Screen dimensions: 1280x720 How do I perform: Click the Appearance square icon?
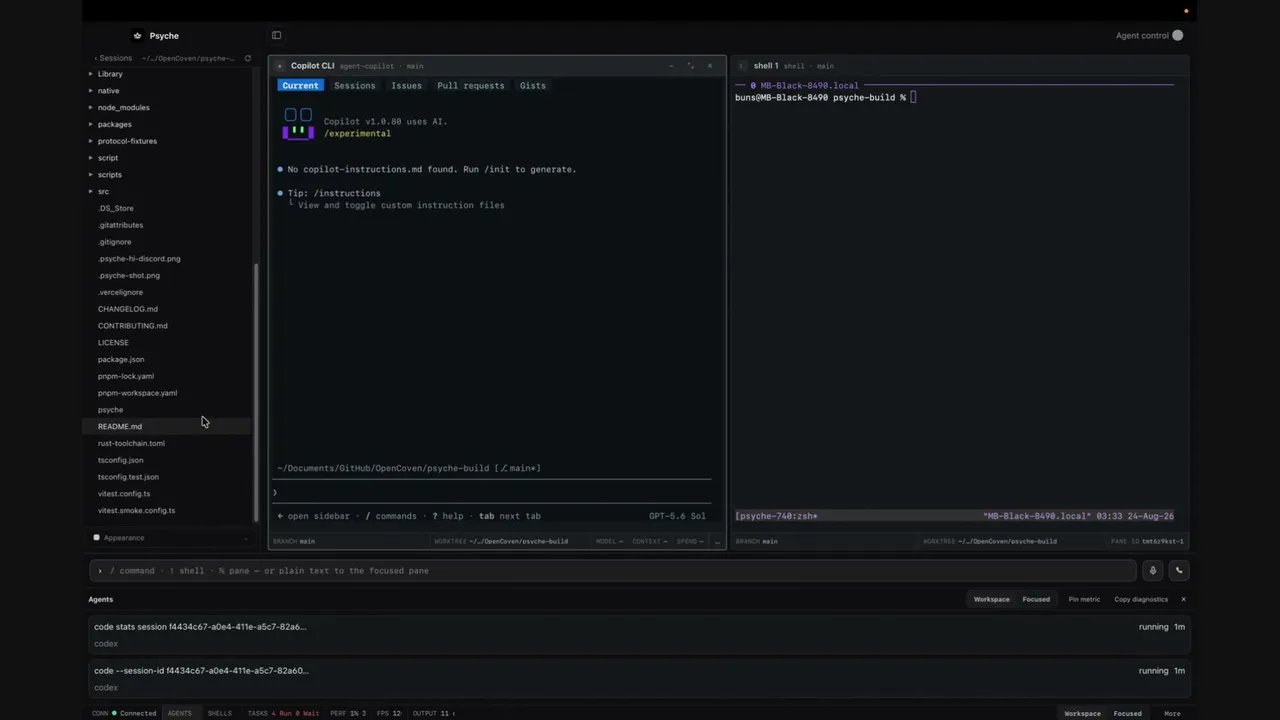pos(96,538)
